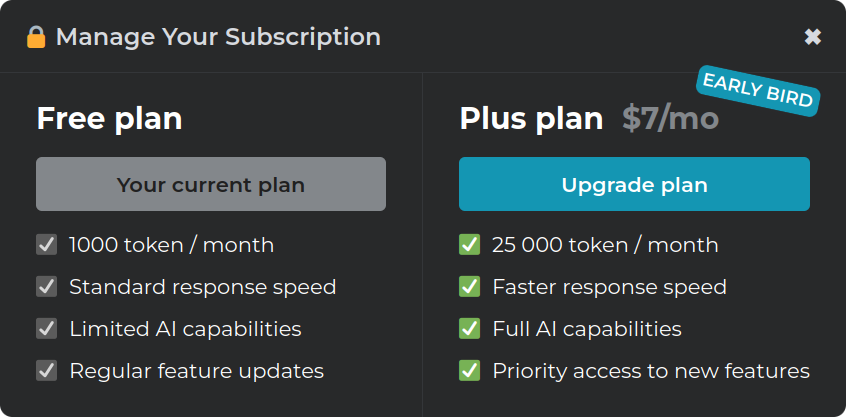Click the EARLY BIRD badge
Screen dimensions: 846x417
click(x=758, y=91)
